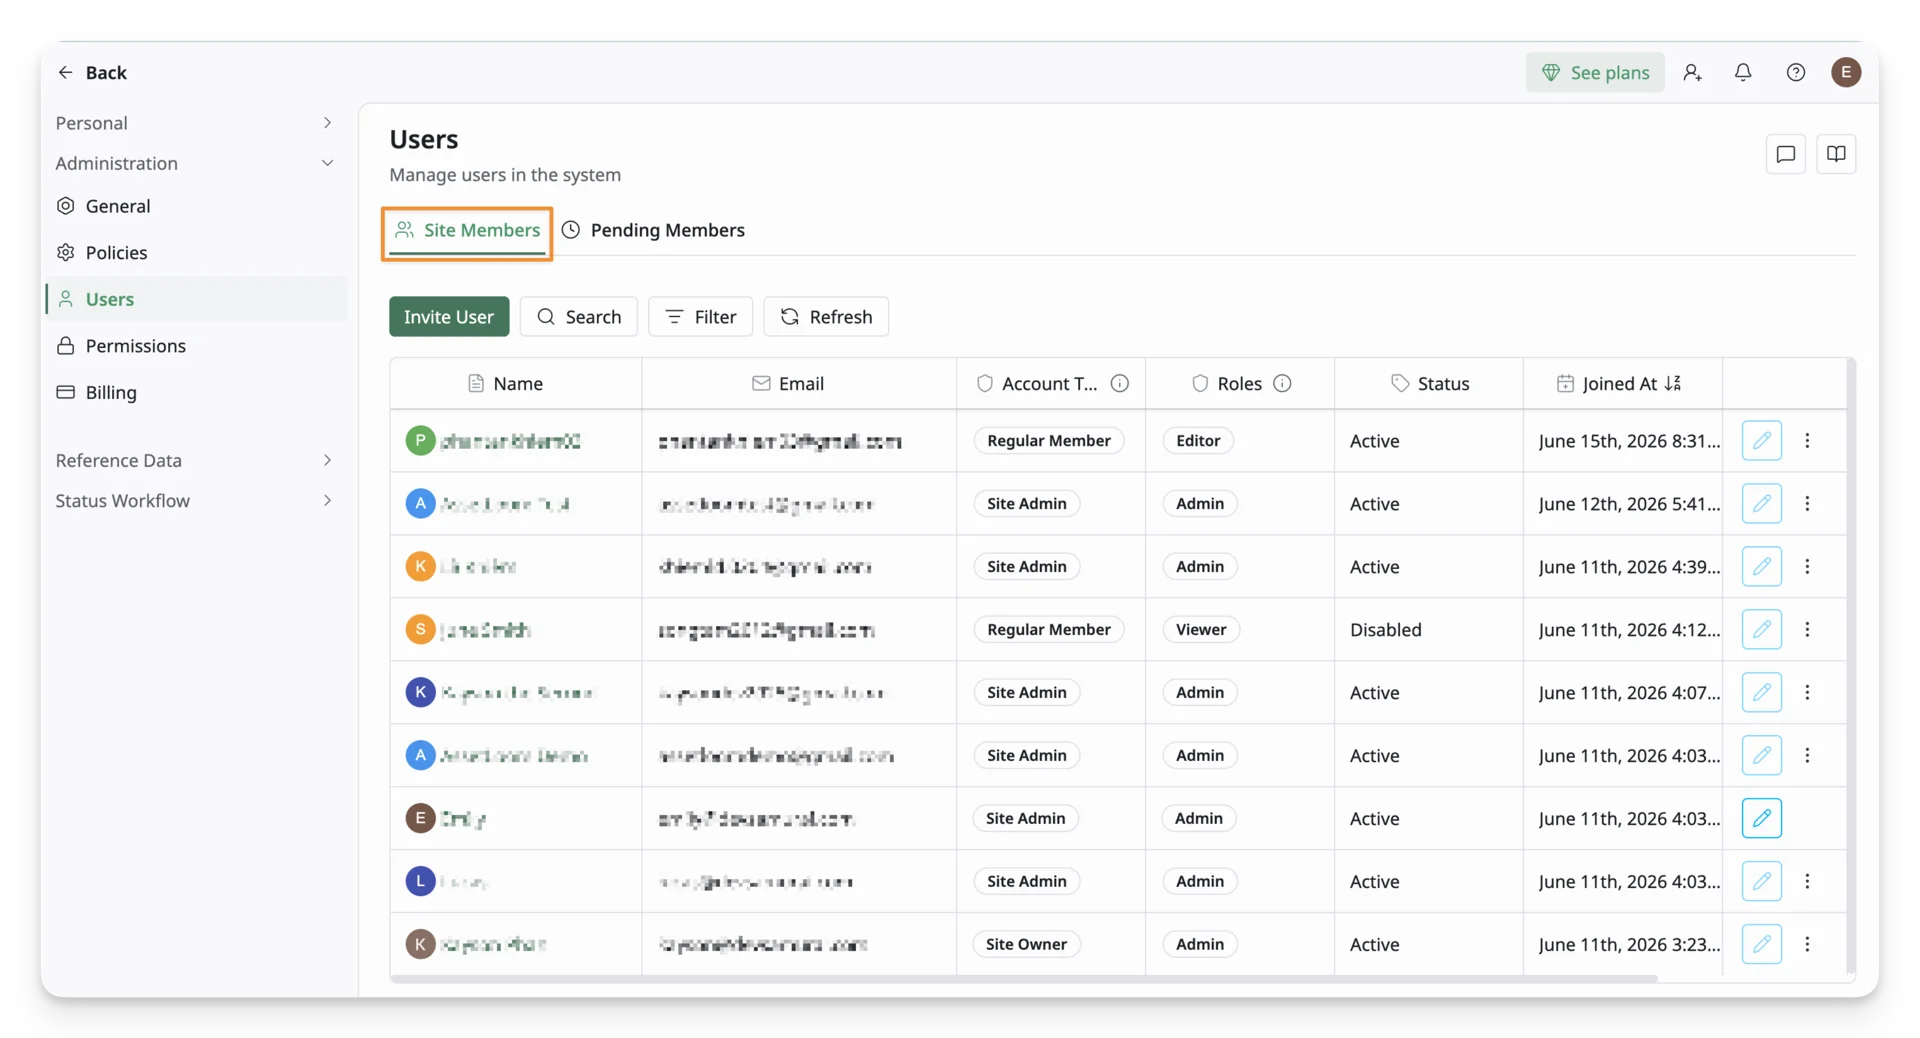This screenshot has width=1920, height=1038.
Task: Edit the user joined June 11th 4:39
Action: (1761, 566)
